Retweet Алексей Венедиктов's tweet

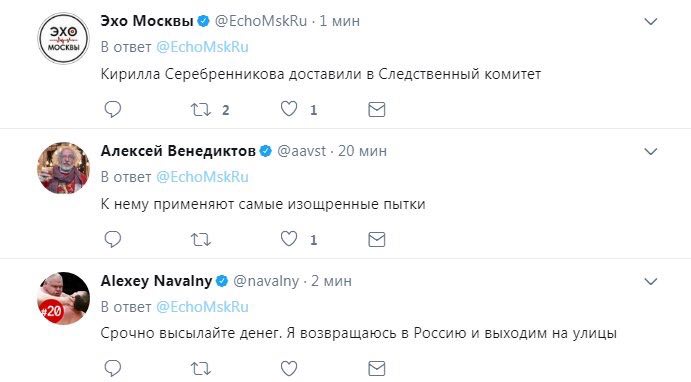201,239
